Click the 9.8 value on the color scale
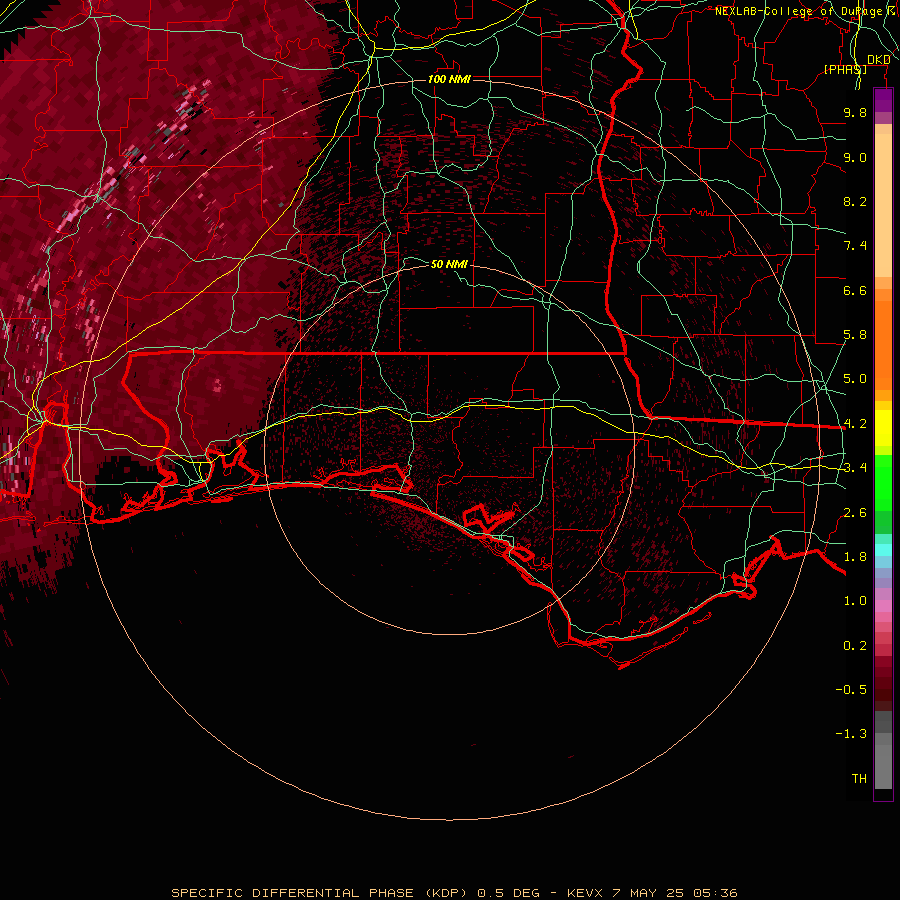This screenshot has height=900, width=900. click(x=855, y=112)
